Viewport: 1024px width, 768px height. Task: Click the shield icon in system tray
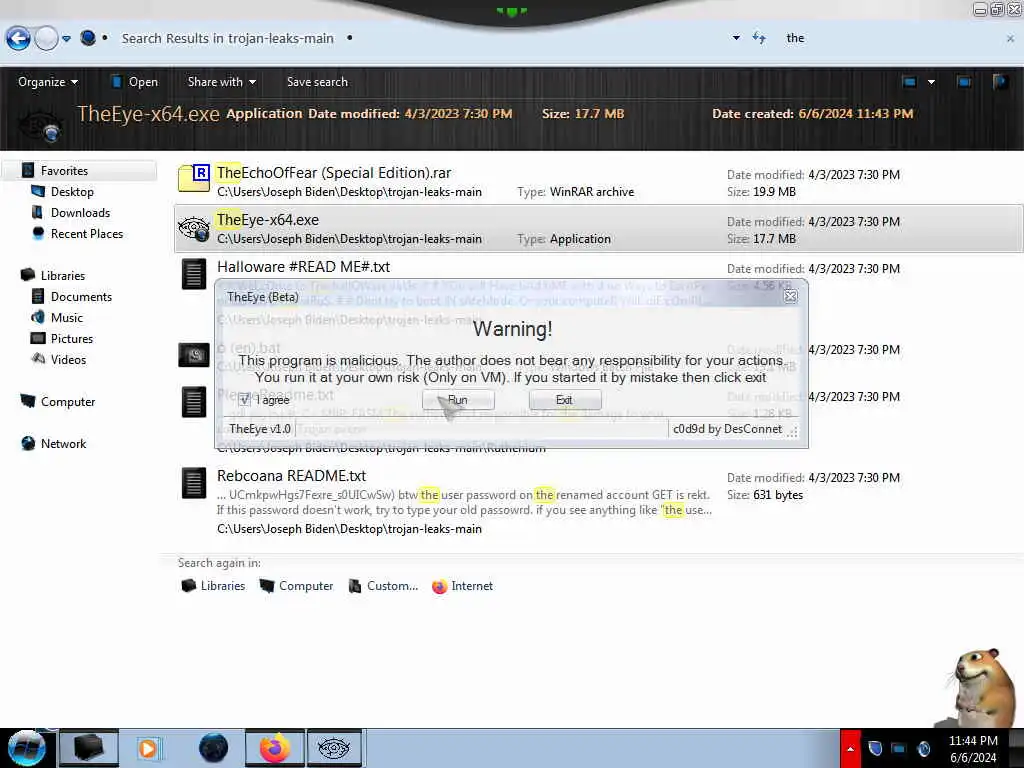click(875, 748)
